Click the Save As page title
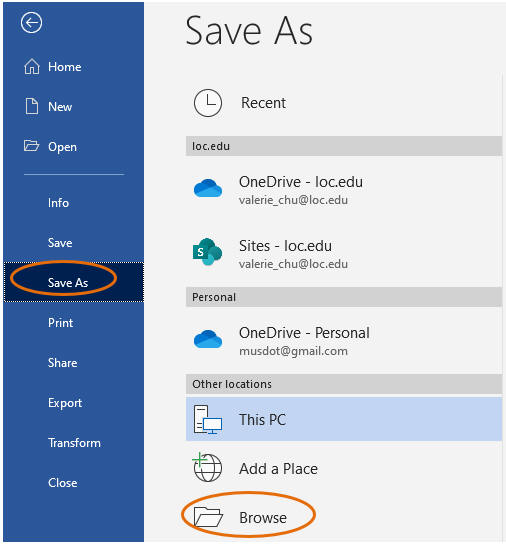Viewport: 506px width, 548px height. [249, 31]
